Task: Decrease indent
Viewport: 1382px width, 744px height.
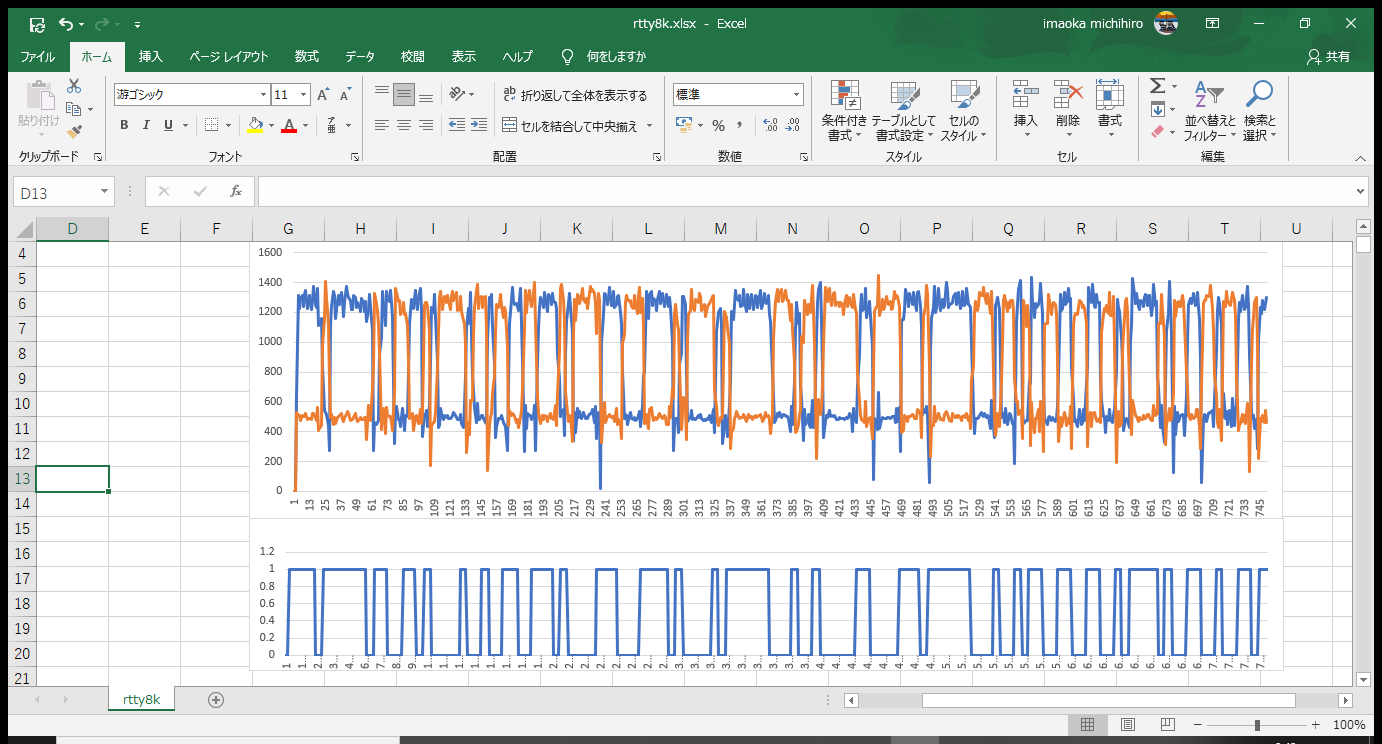Action: (456, 125)
